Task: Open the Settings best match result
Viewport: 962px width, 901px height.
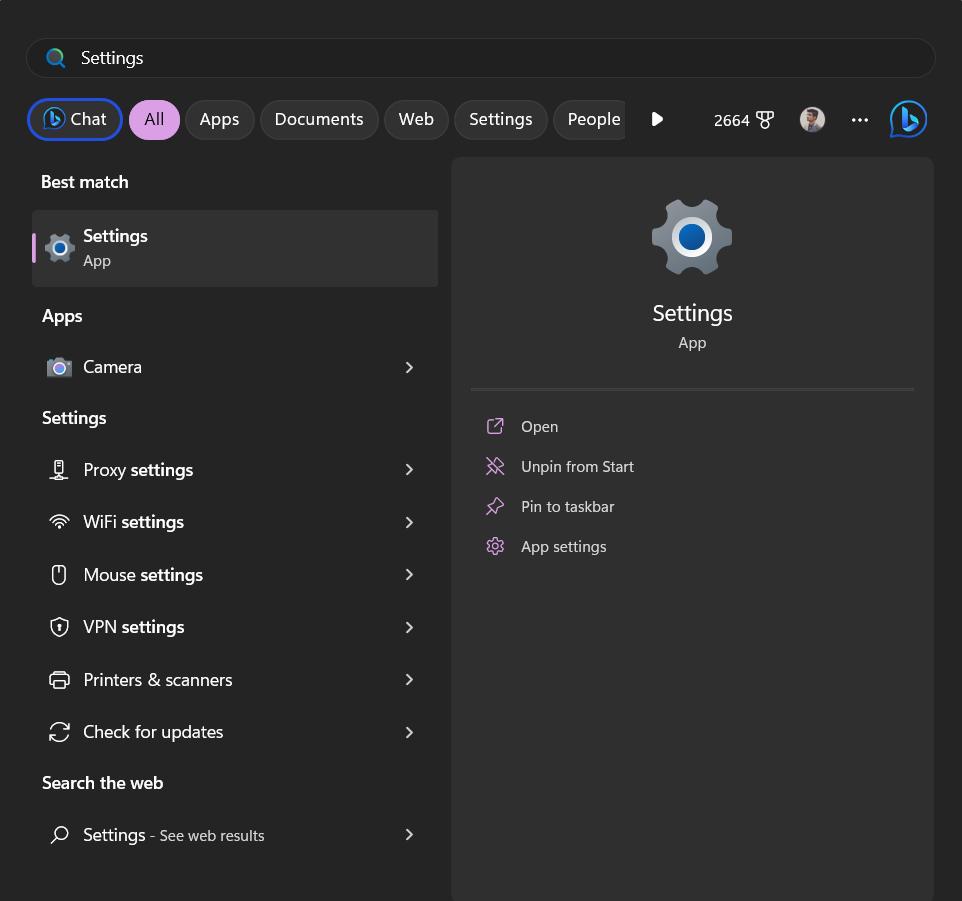Action: pos(235,248)
